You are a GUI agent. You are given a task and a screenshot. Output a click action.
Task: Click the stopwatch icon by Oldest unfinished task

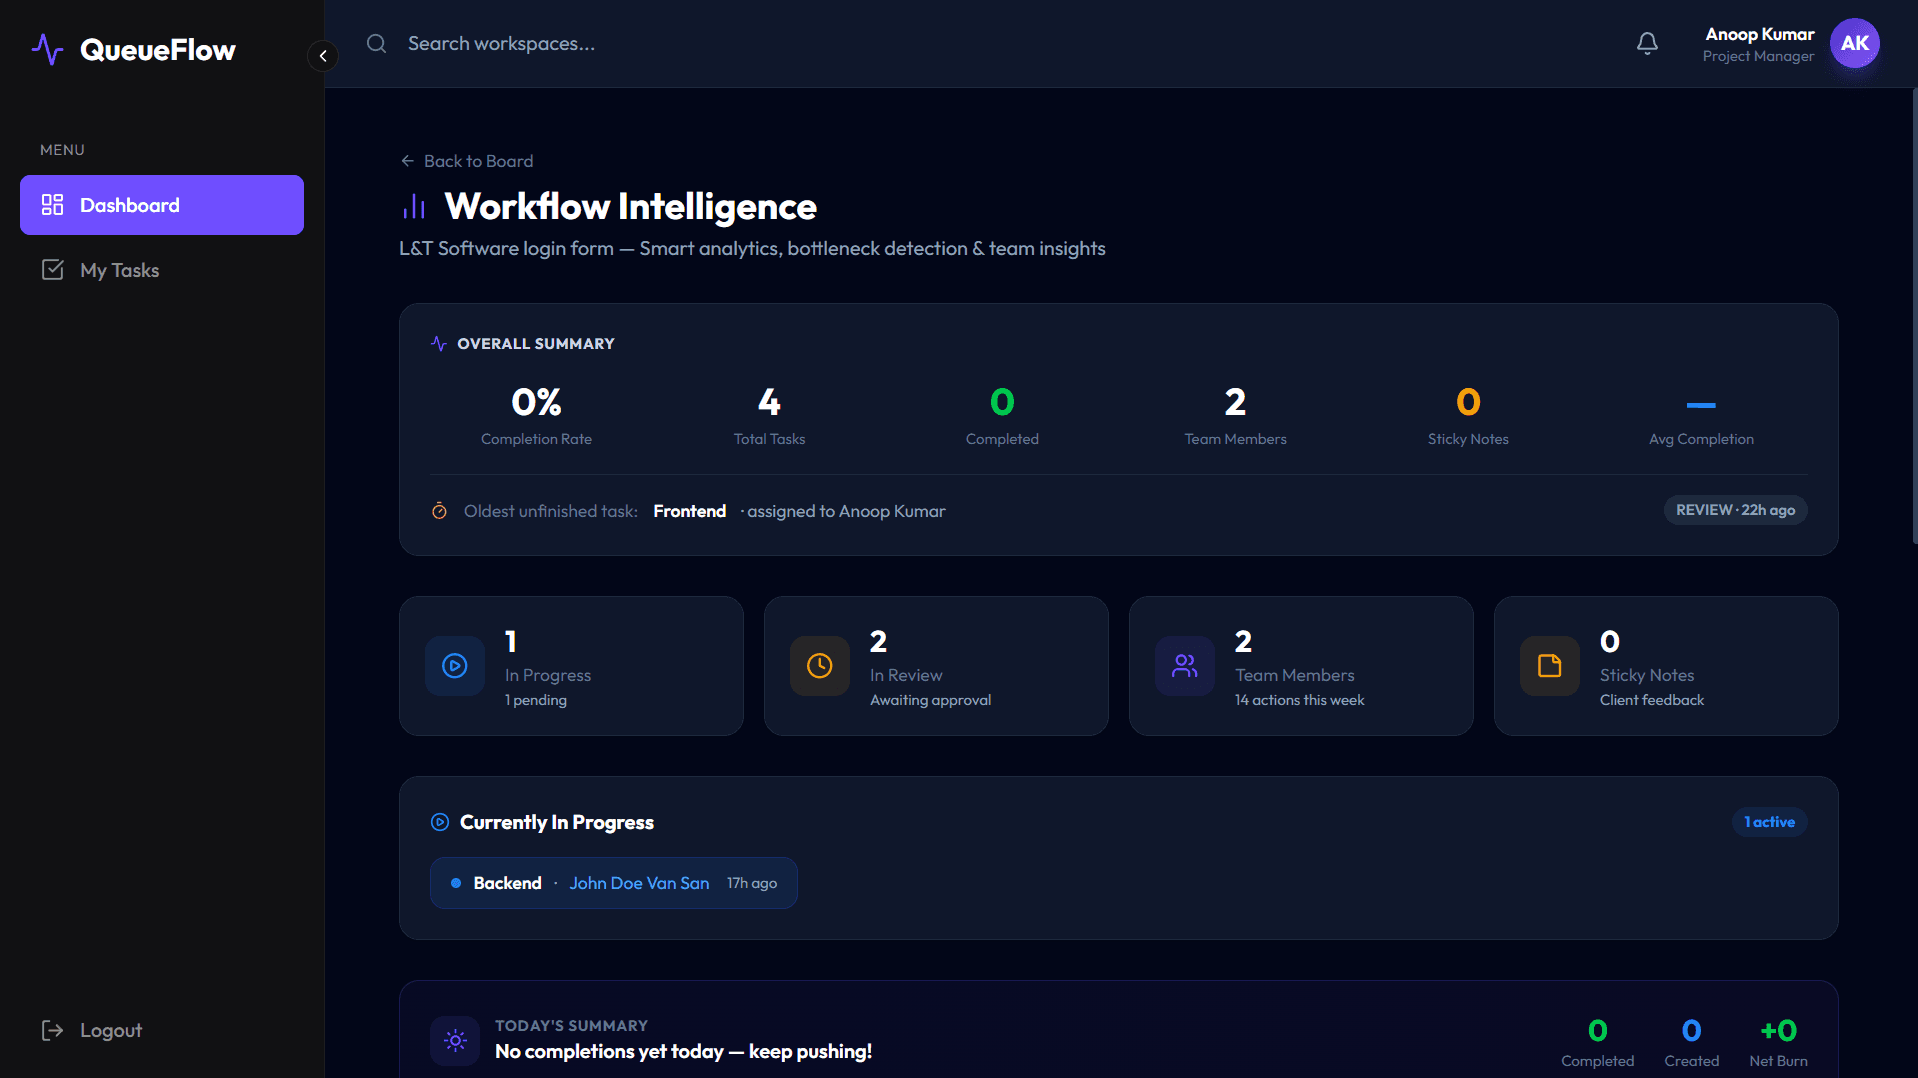(439, 511)
